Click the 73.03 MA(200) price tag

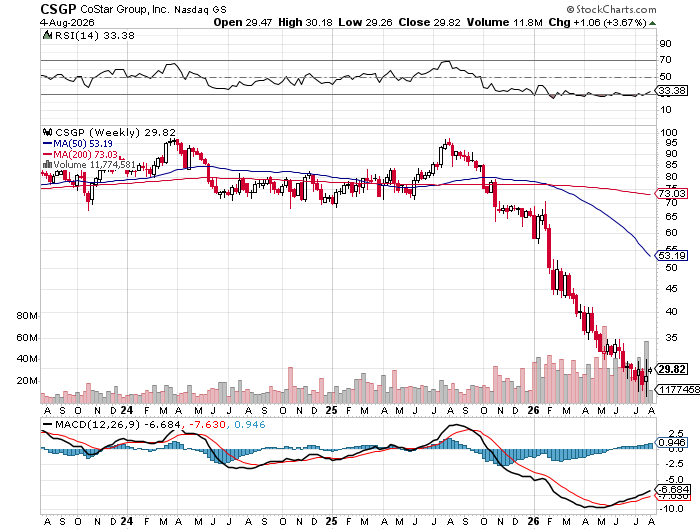[672, 193]
